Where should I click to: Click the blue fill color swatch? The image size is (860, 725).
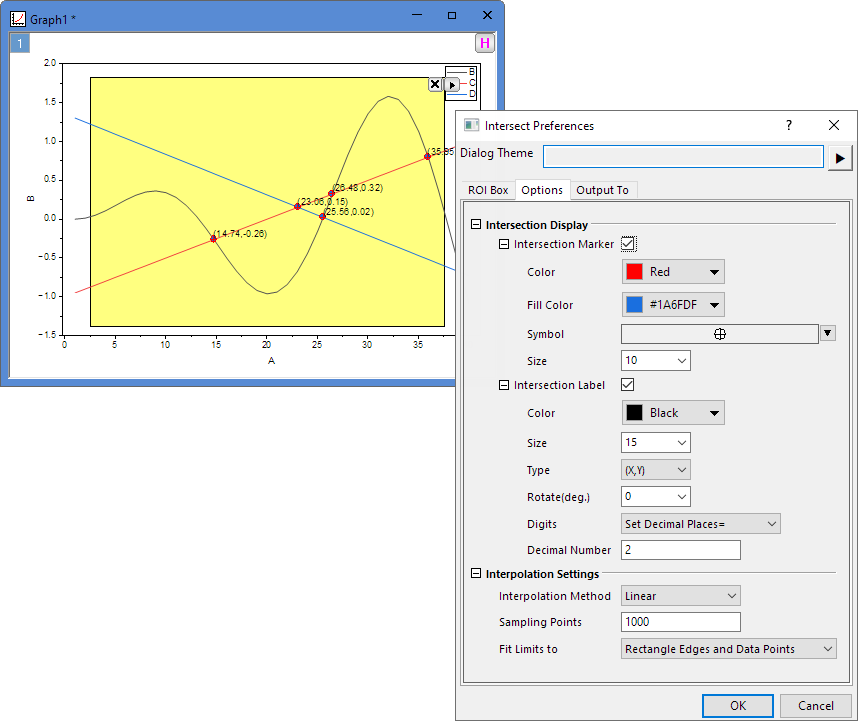click(x=635, y=305)
